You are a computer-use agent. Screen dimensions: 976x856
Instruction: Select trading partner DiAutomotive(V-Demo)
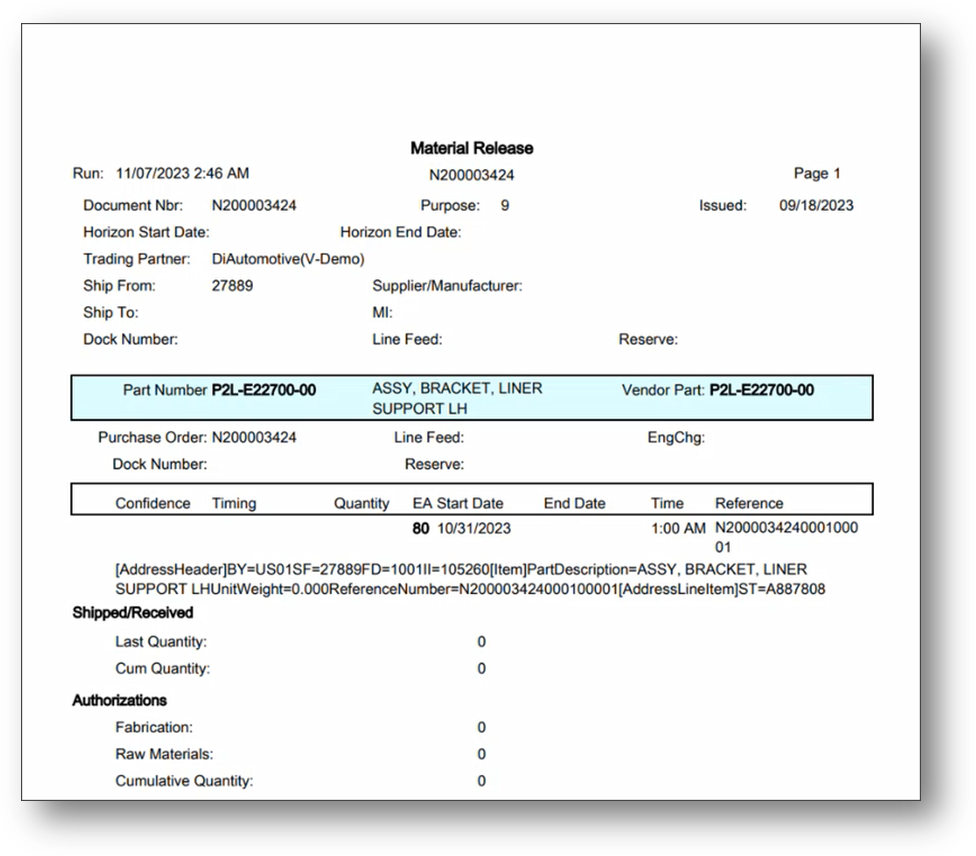(x=288, y=259)
